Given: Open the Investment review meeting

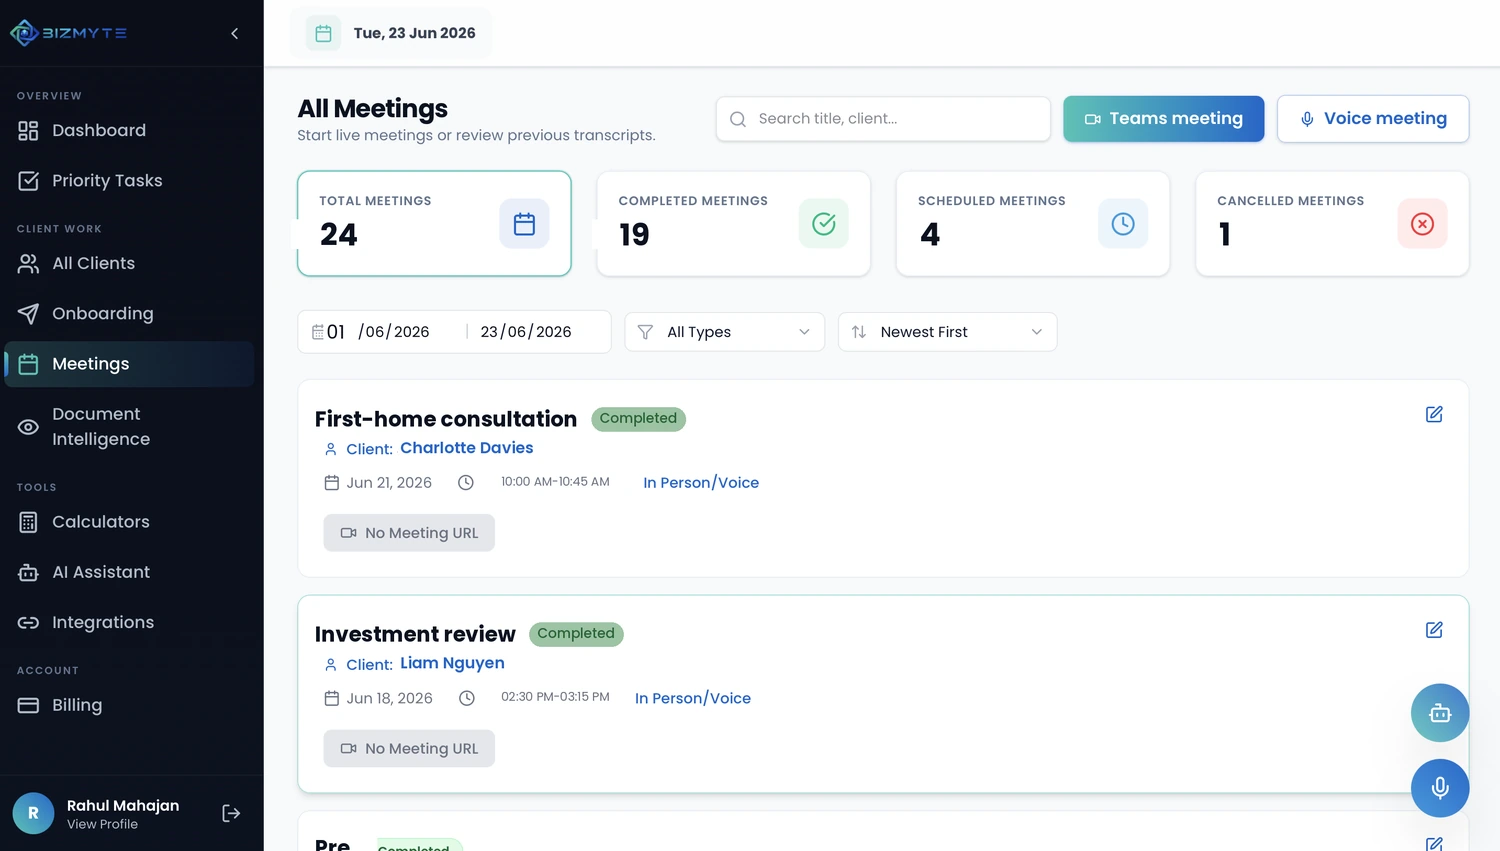Looking at the screenshot, I should (415, 634).
